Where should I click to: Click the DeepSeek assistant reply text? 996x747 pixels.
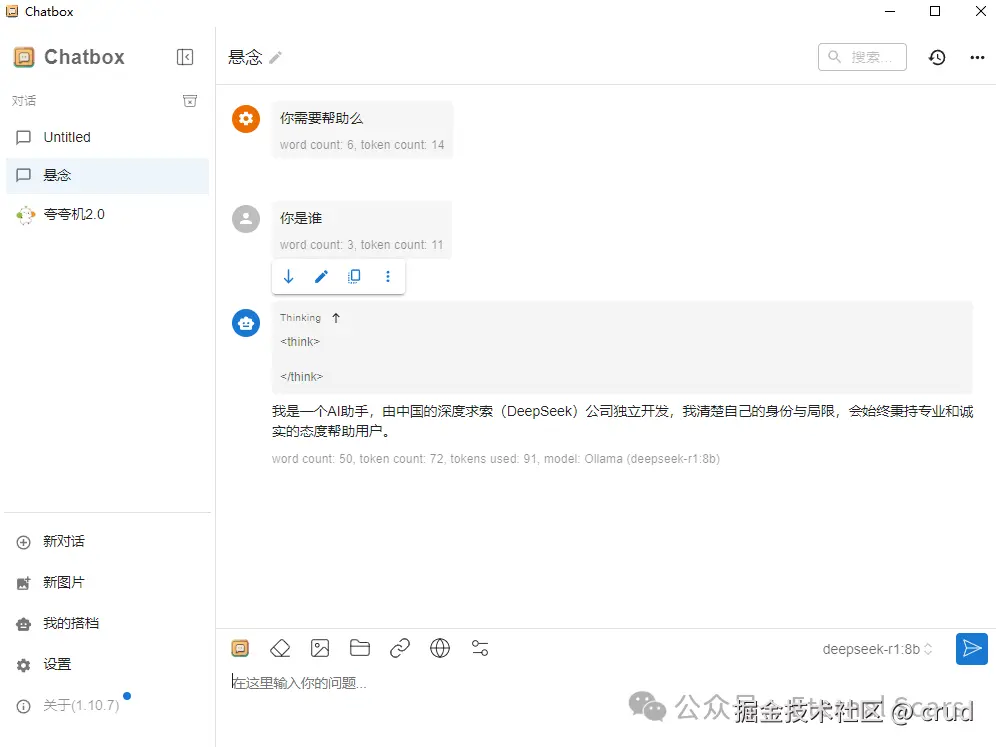(622, 421)
